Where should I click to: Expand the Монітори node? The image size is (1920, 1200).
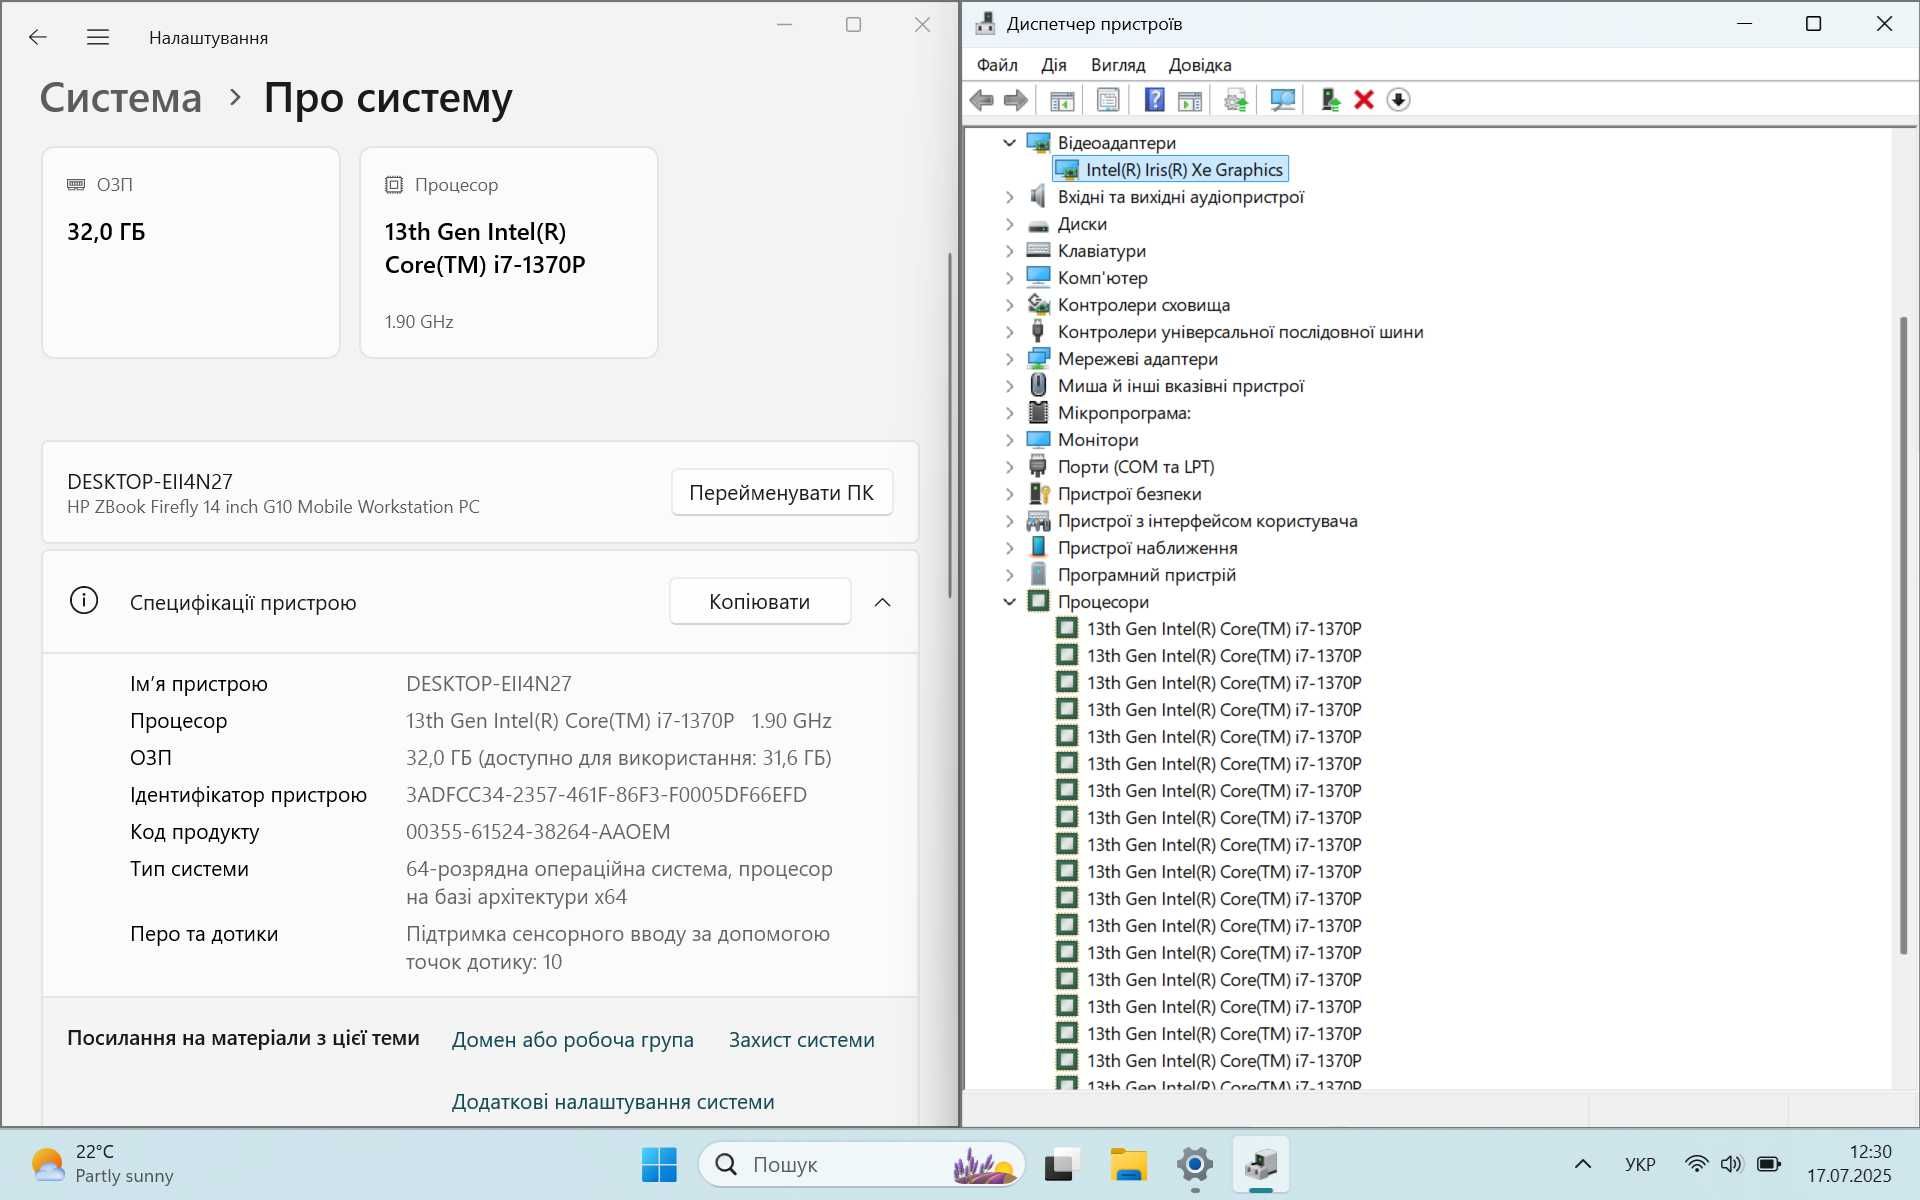click(x=1009, y=440)
